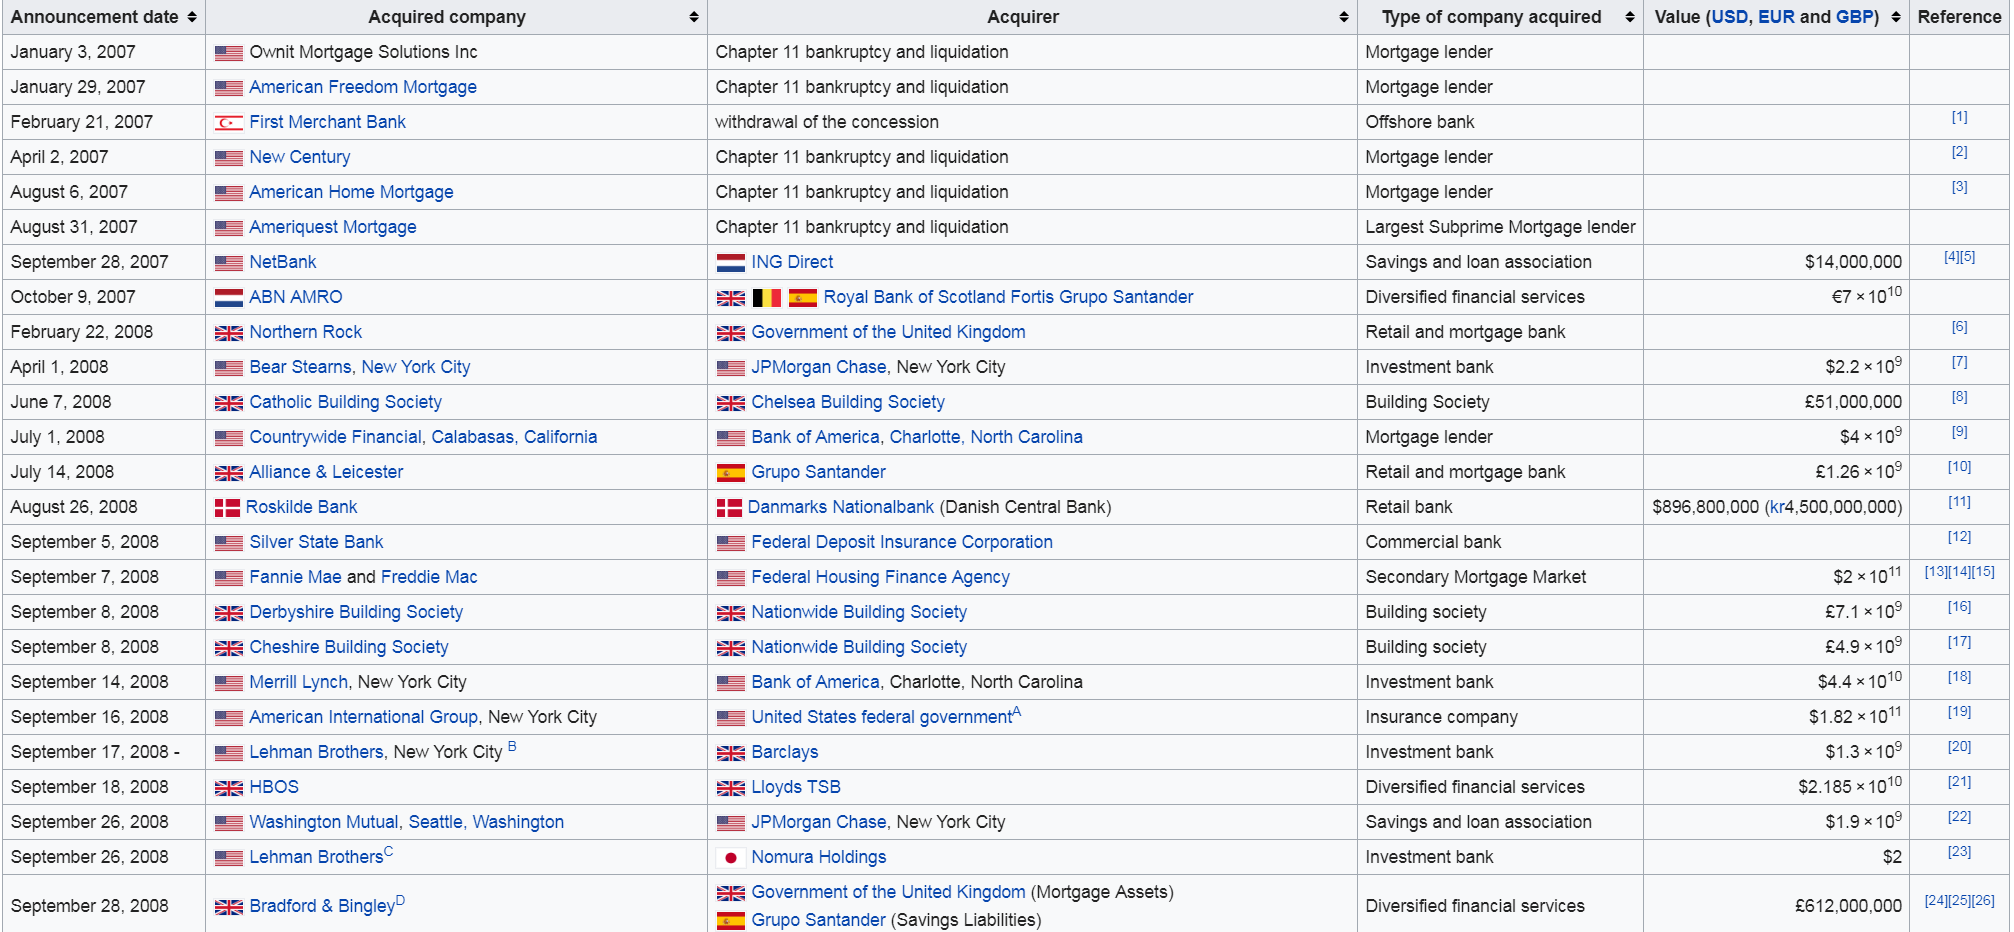Open Federal Deposit Insurance Corporation link
The height and width of the screenshot is (932, 2014).
tap(902, 542)
